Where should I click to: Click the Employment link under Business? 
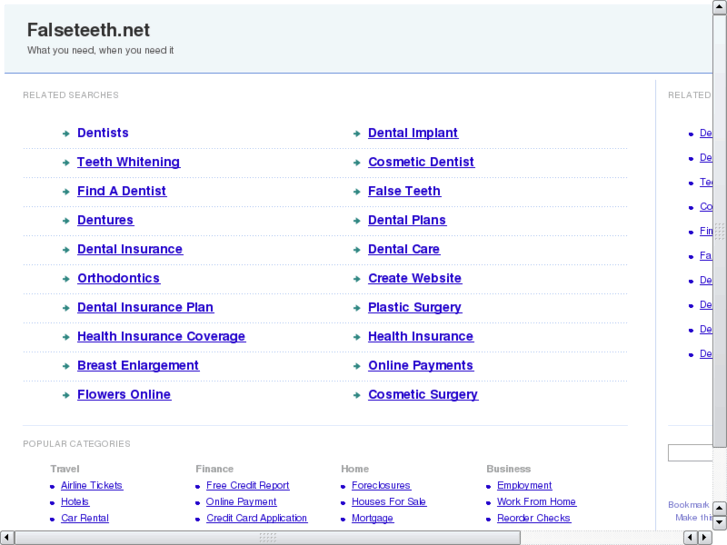524,486
